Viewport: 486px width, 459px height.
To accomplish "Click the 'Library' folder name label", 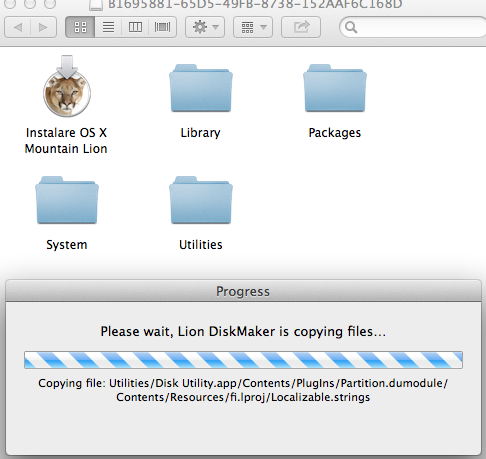I will click(200, 133).
